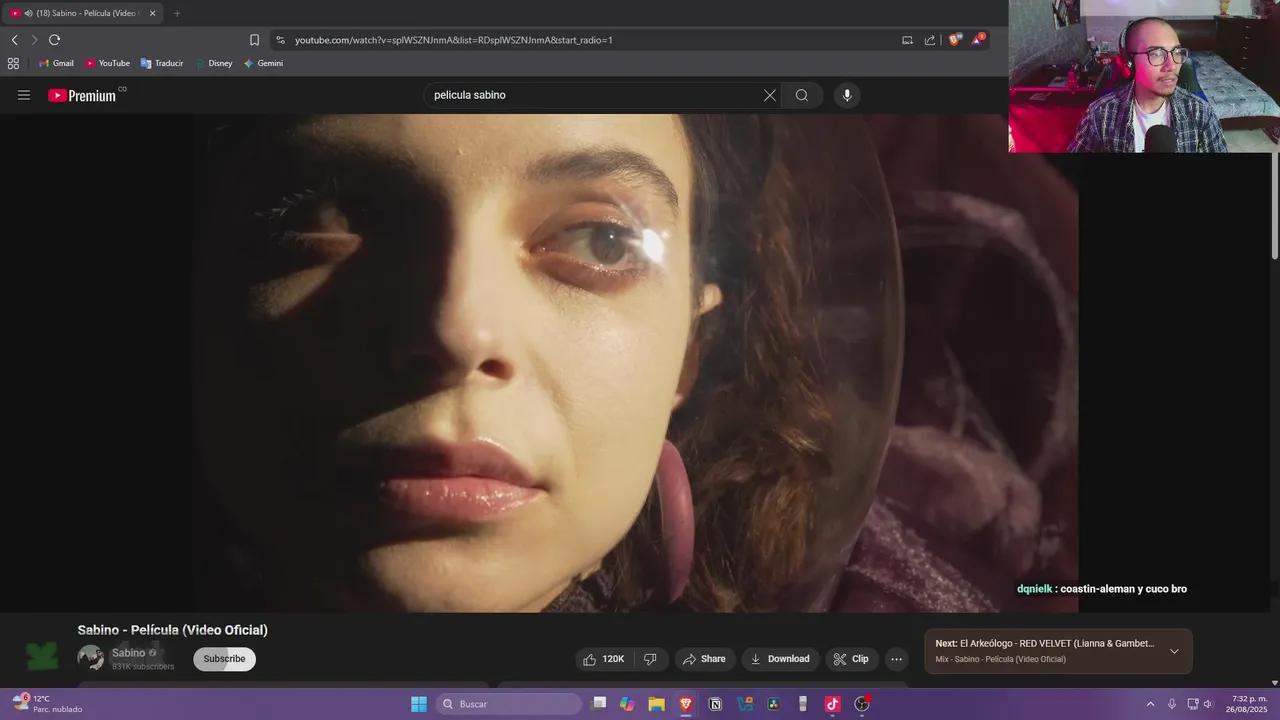Open site settings icon in address bar
Viewport: 1280px width, 720px height.
coord(280,40)
